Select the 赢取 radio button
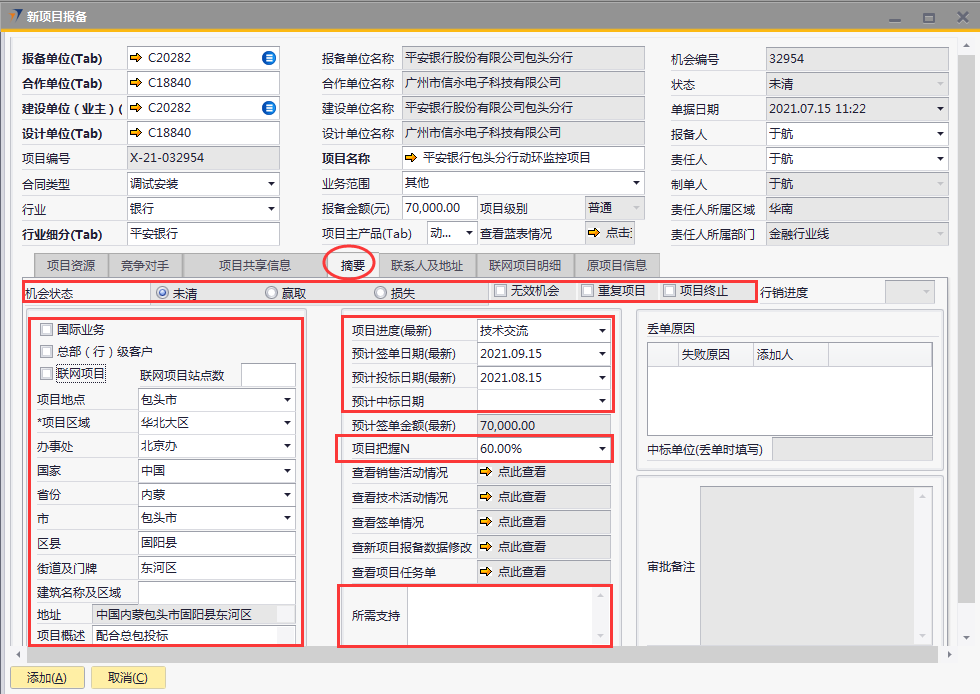 click(x=271, y=292)
